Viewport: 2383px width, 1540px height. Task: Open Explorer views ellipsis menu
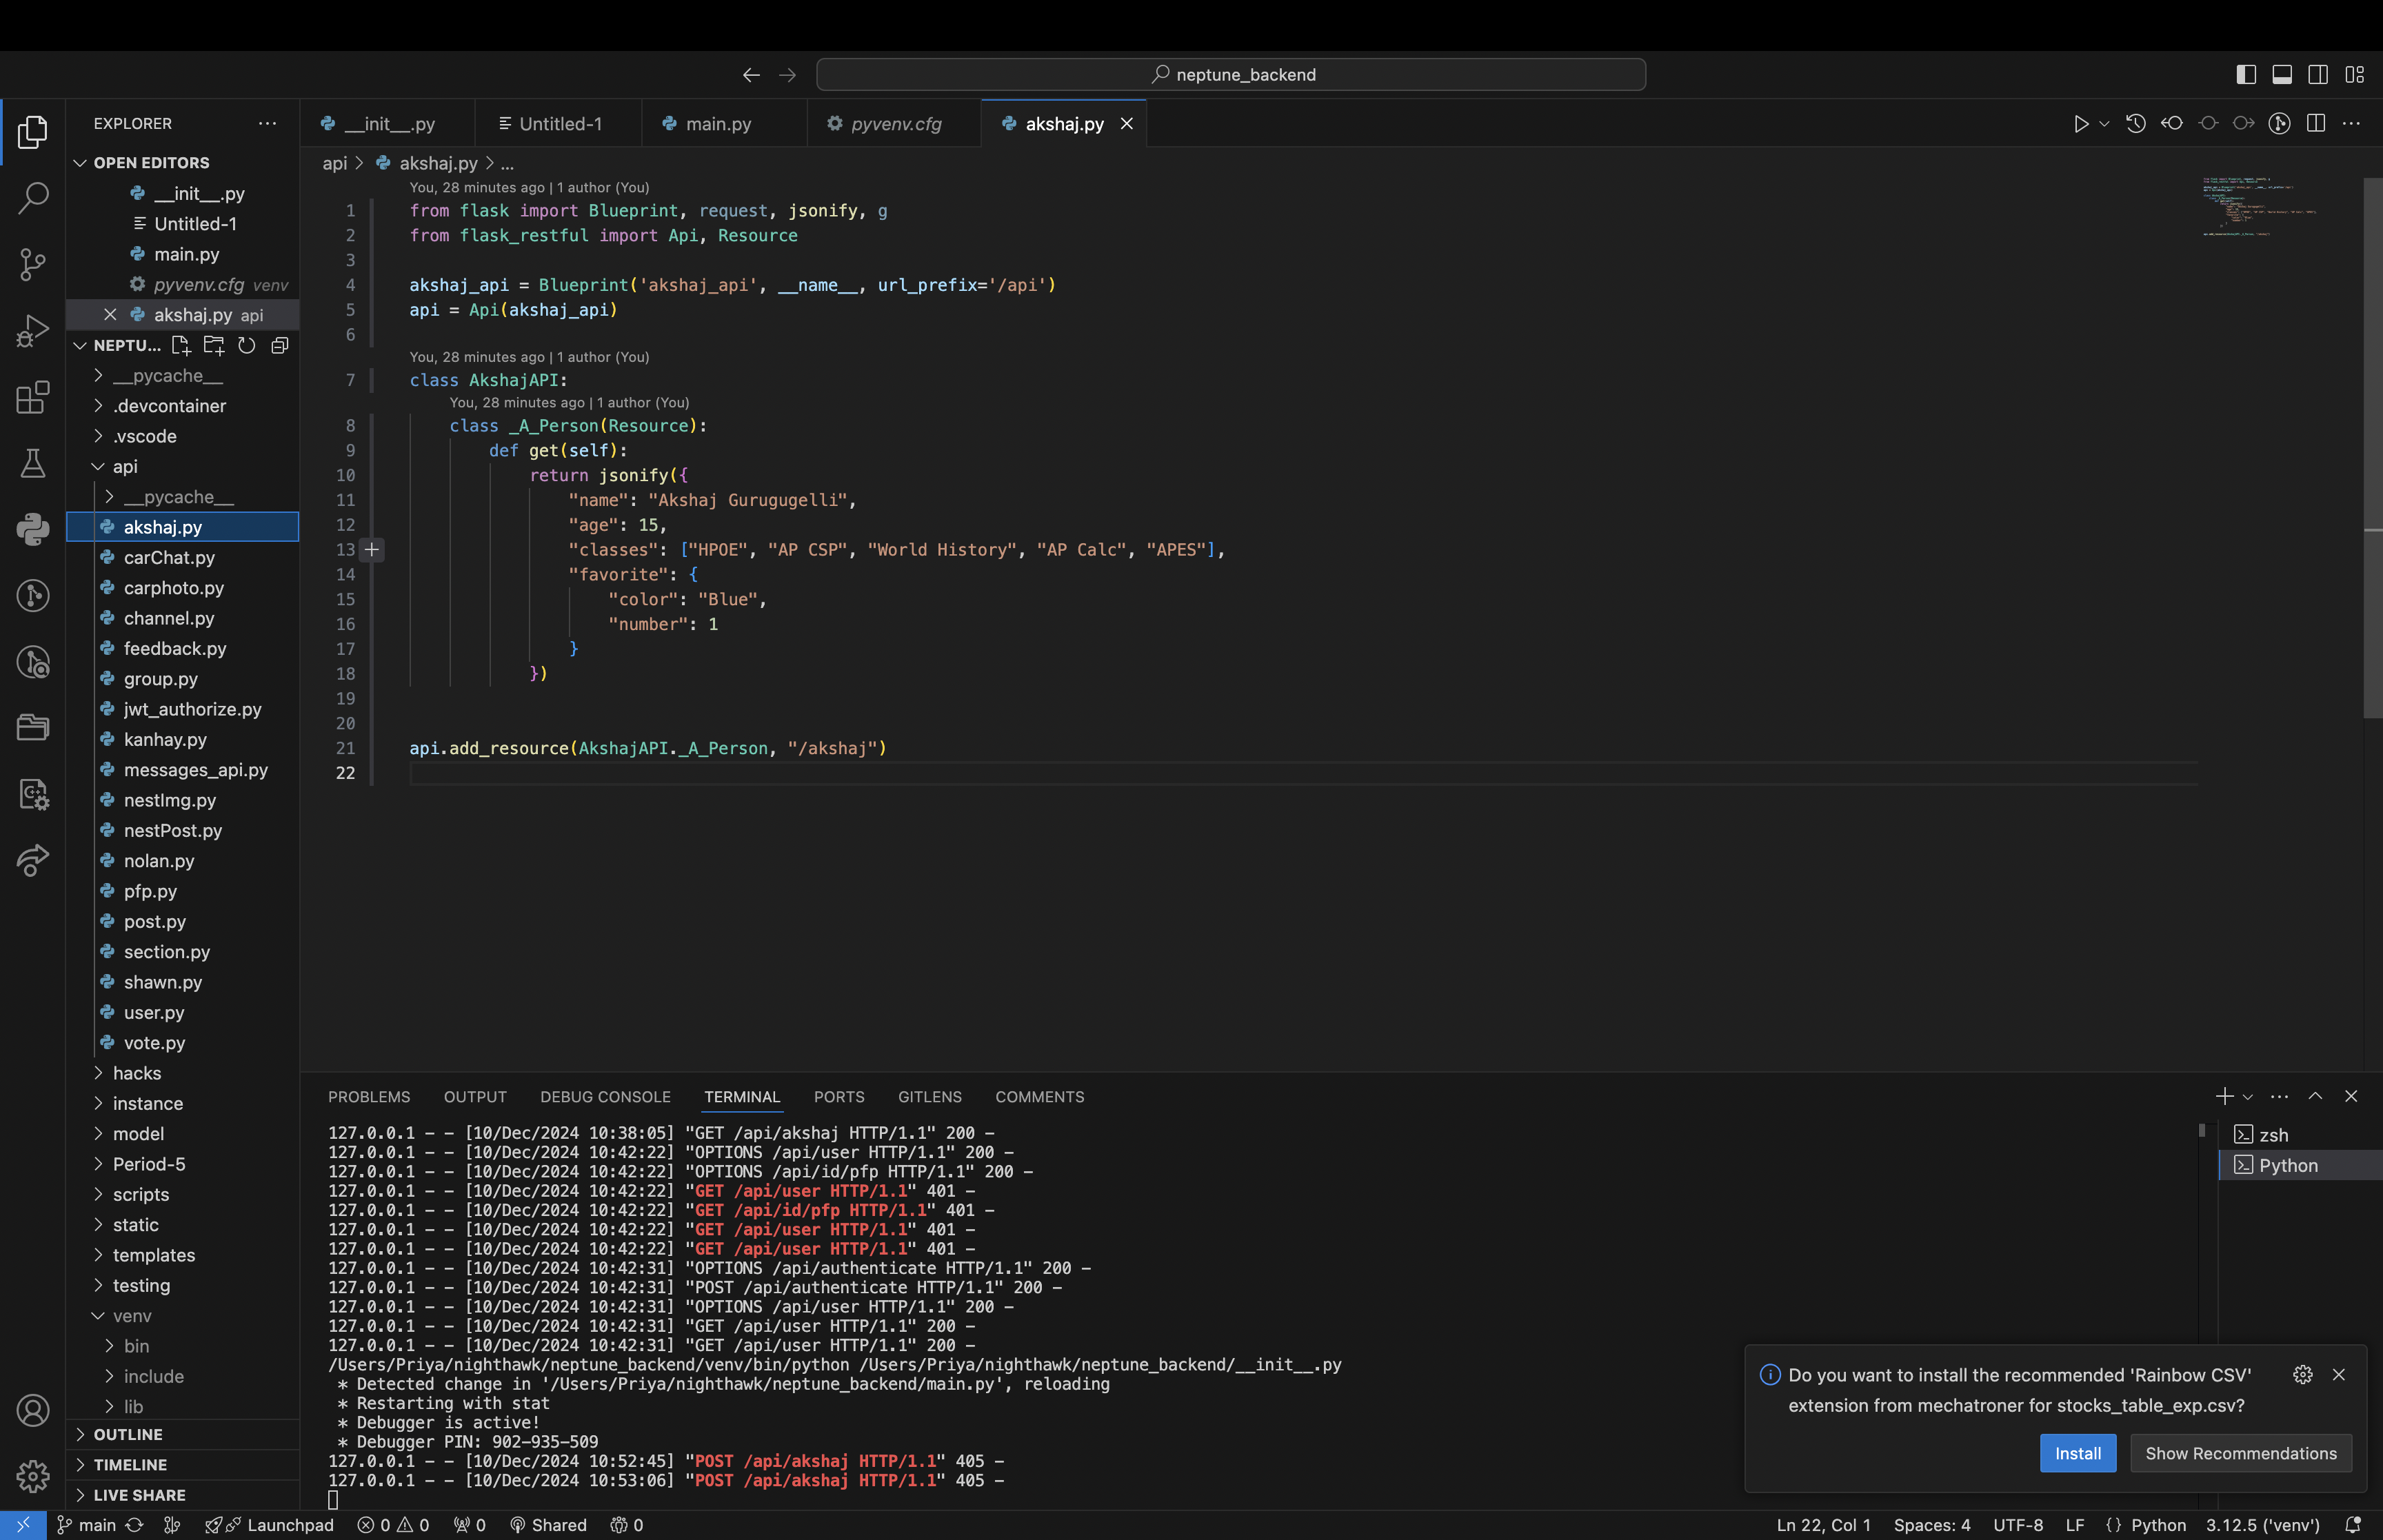267,123
